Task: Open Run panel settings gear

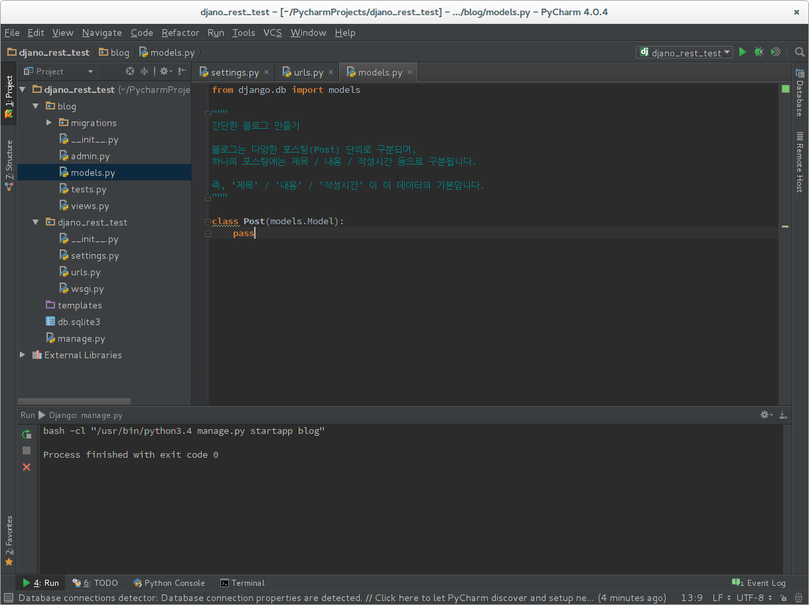Action: [x=766, y=415]
